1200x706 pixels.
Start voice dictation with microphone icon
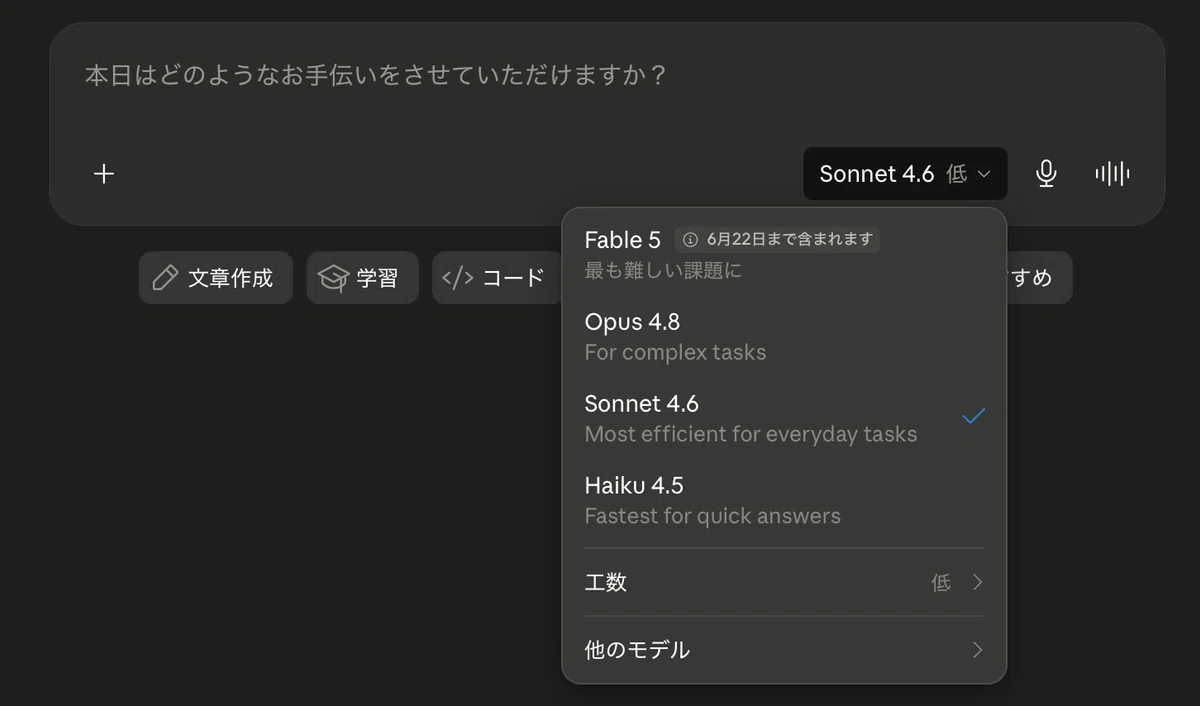1046,174
